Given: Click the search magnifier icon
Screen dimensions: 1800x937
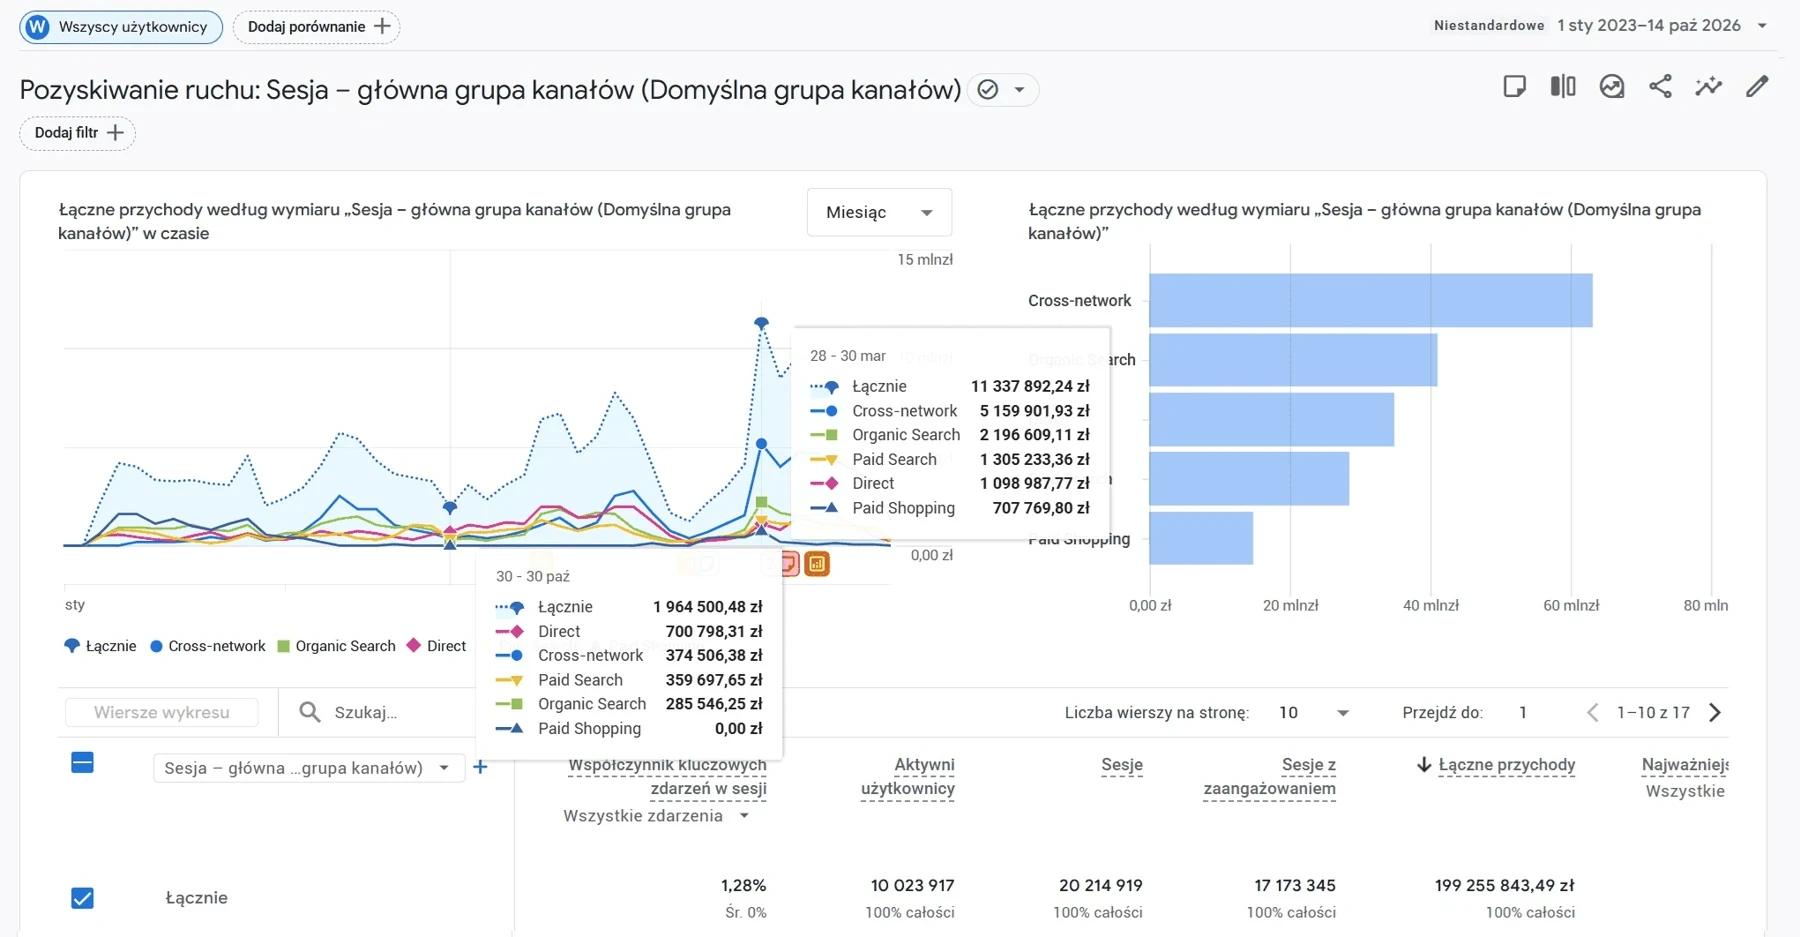Looking at the screenshot, I should (x=310, y=712).
